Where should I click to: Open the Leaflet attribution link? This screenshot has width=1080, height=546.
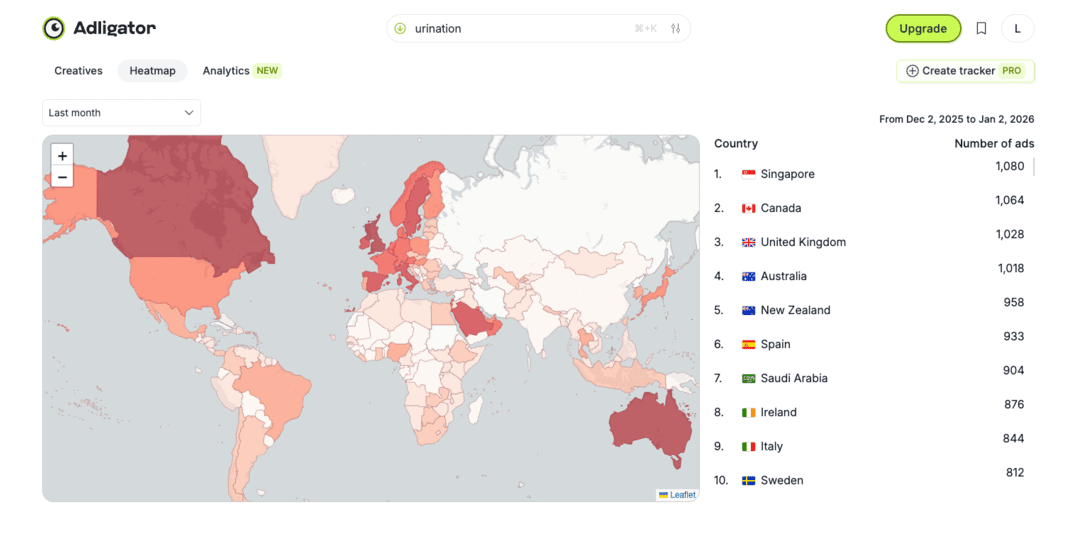click(682, 495)
